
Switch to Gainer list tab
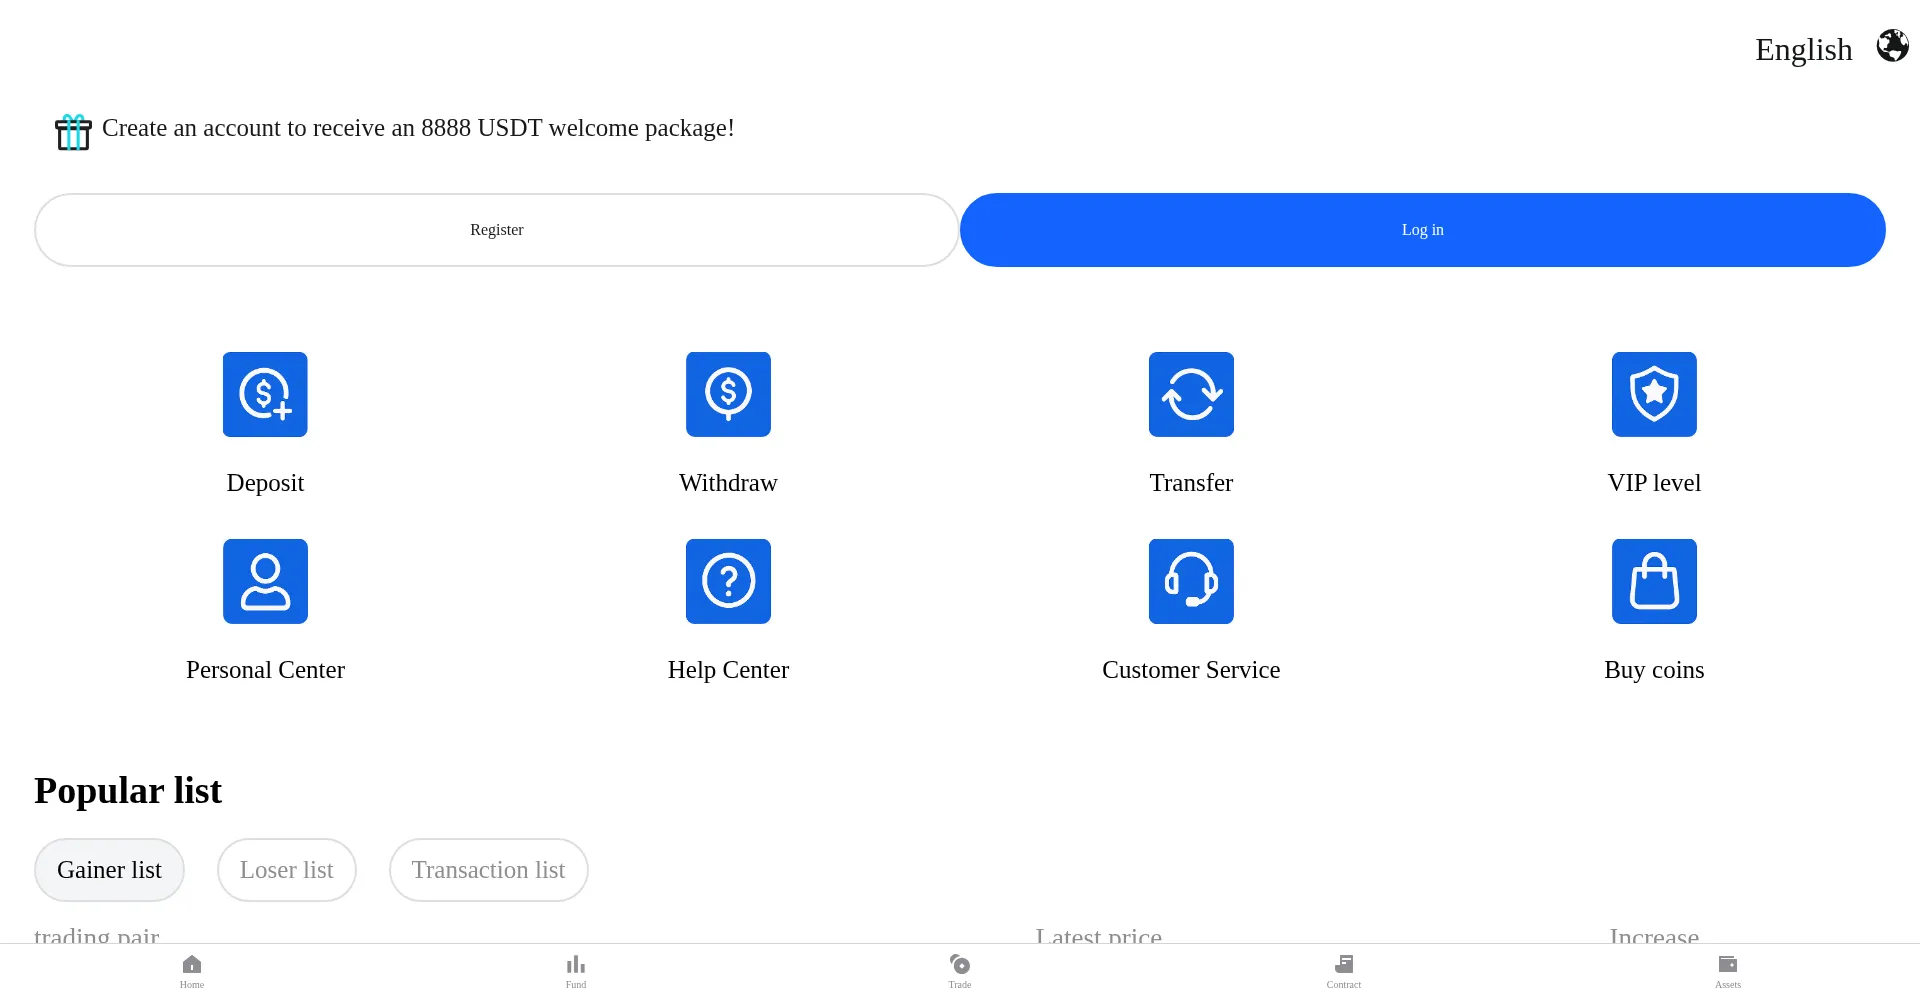click(x=109, y=870)
